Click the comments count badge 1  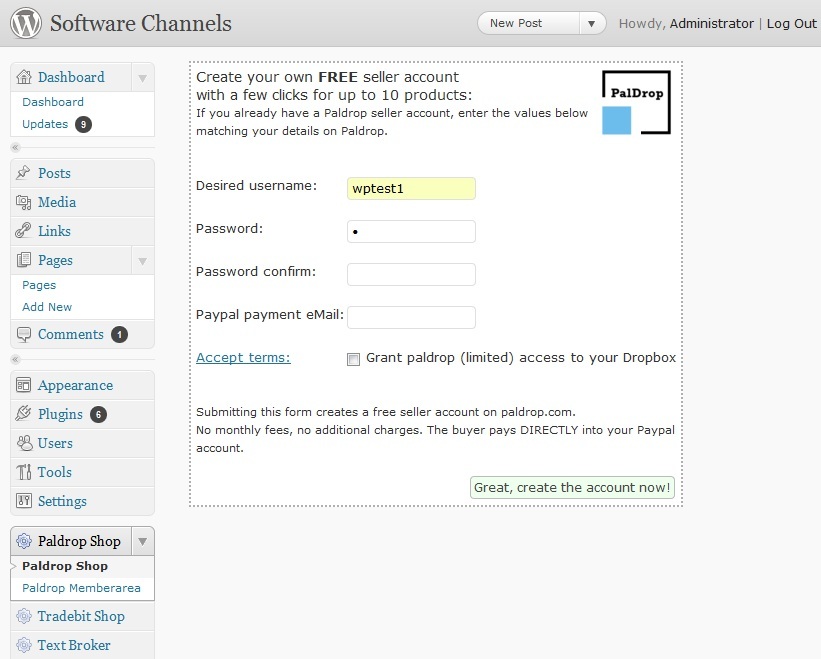click(x=119, y=334)
